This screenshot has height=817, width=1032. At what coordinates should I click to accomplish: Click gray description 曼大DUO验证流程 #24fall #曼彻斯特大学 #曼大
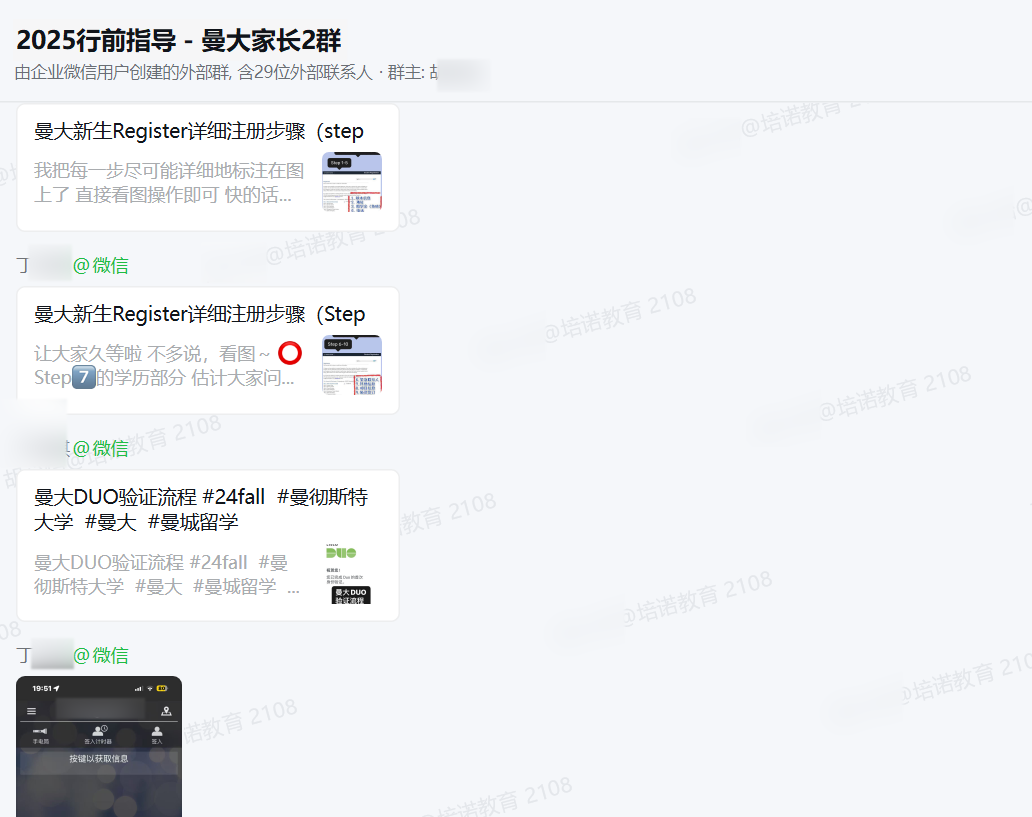pyautogui.click(x=167, y=574)
